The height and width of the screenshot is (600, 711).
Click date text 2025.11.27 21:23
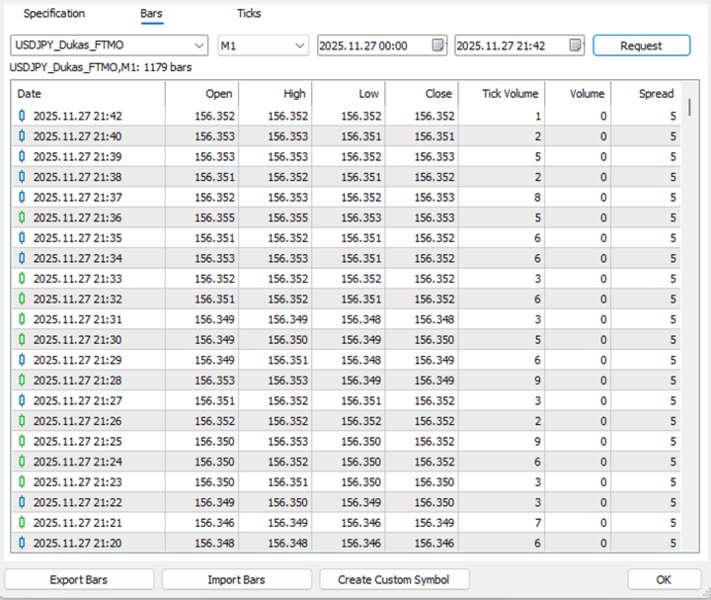78,482
